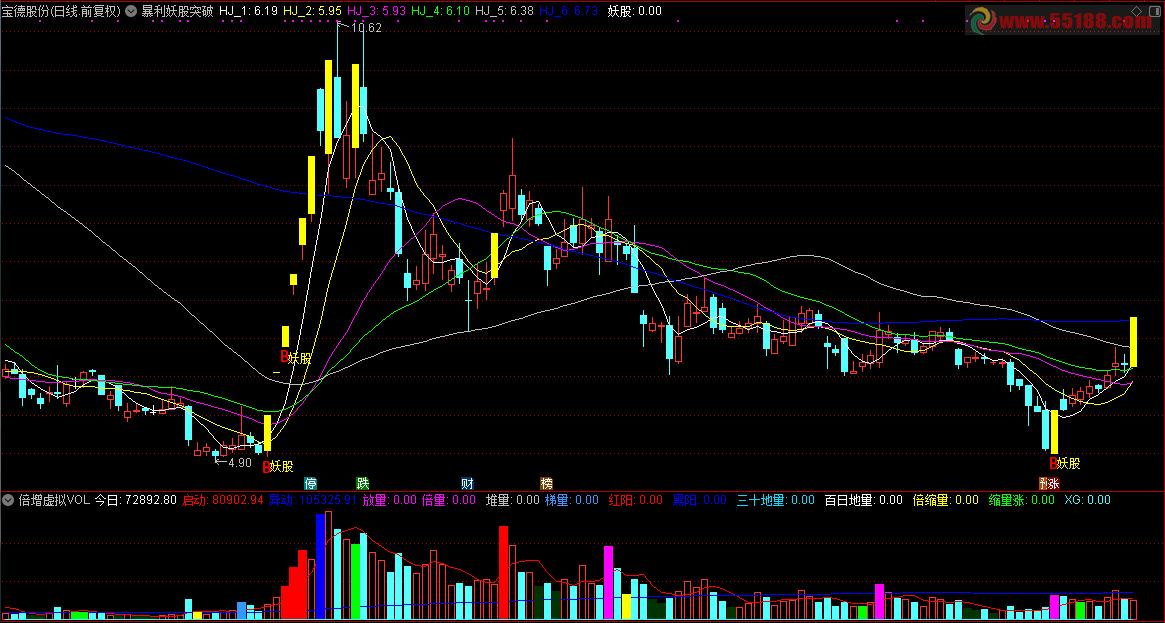The image size is (1165, 623).
Task: Select the 黑阳: 0.00 label
Action: coord(699,500)
